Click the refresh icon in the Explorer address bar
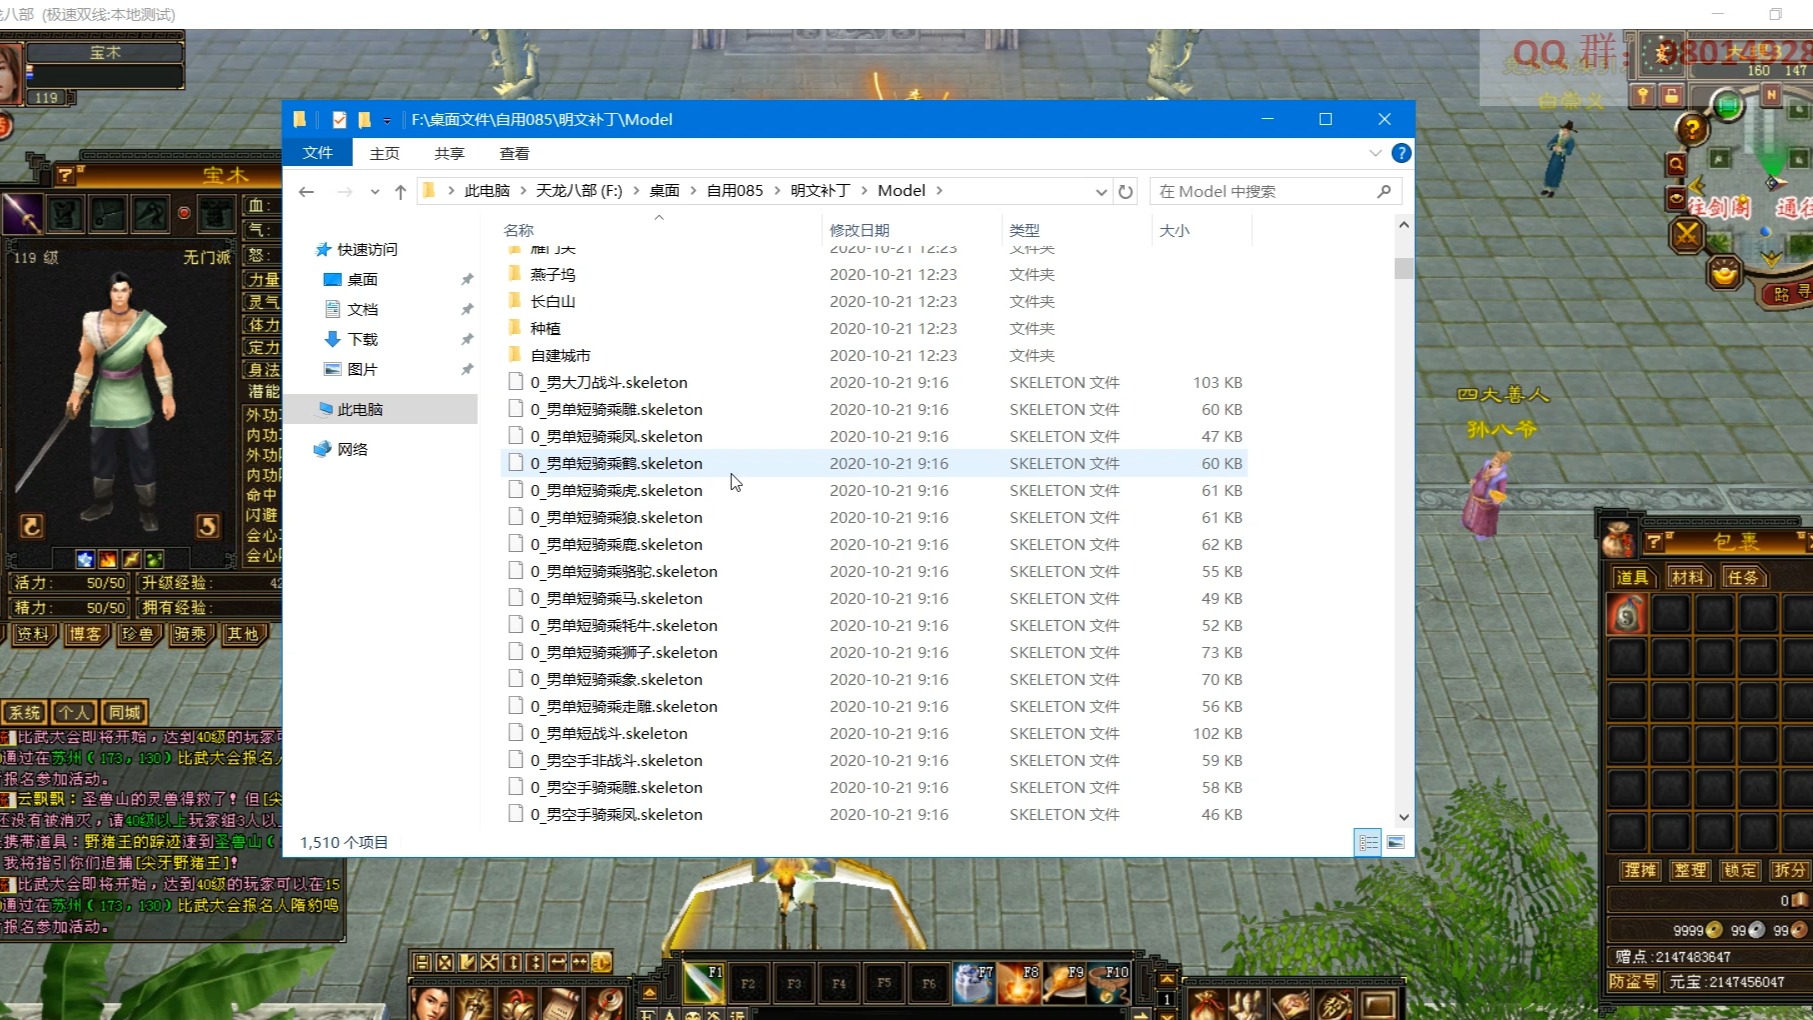The image size is (1813, 1020). [1126, 191]
